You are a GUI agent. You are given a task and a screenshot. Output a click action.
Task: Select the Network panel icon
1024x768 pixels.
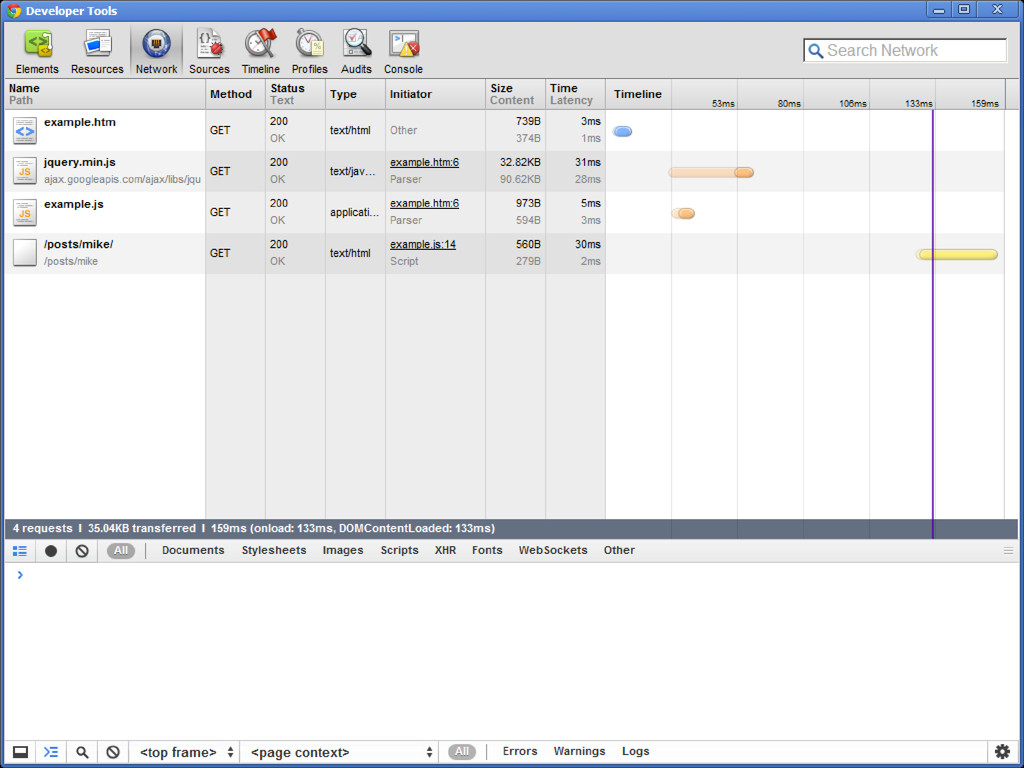(x=156, y=44)
